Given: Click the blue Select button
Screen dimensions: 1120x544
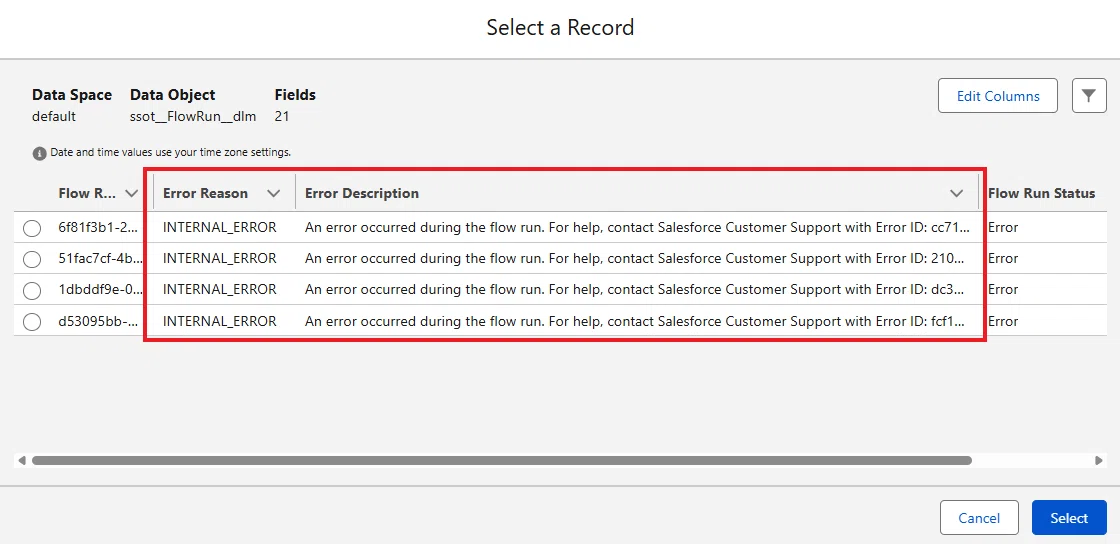Looking at the screenshot, I should tap(1069, 518).
